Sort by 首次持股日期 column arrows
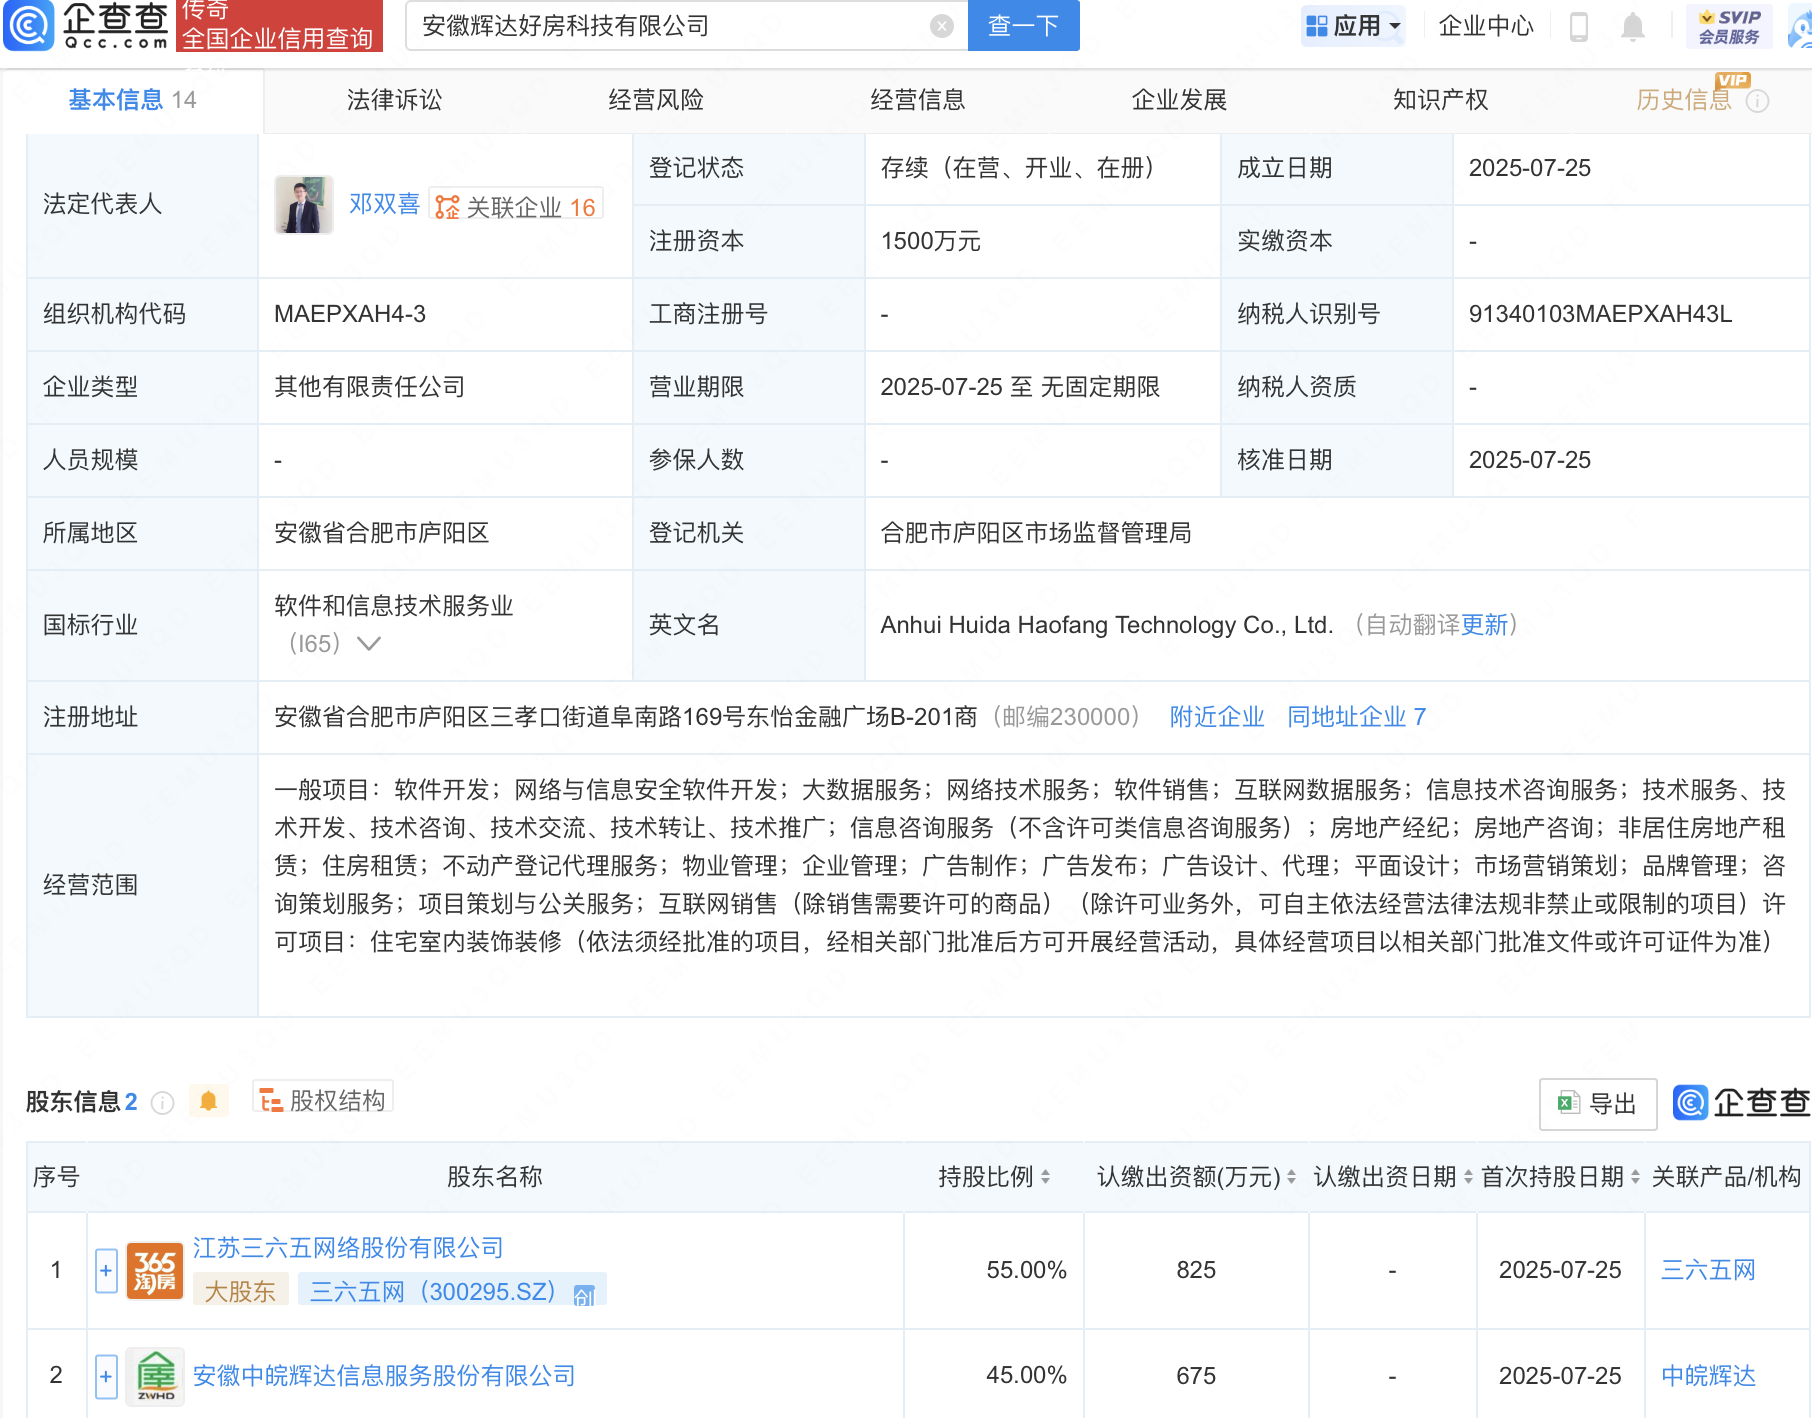 [x=1635, y=1177]
